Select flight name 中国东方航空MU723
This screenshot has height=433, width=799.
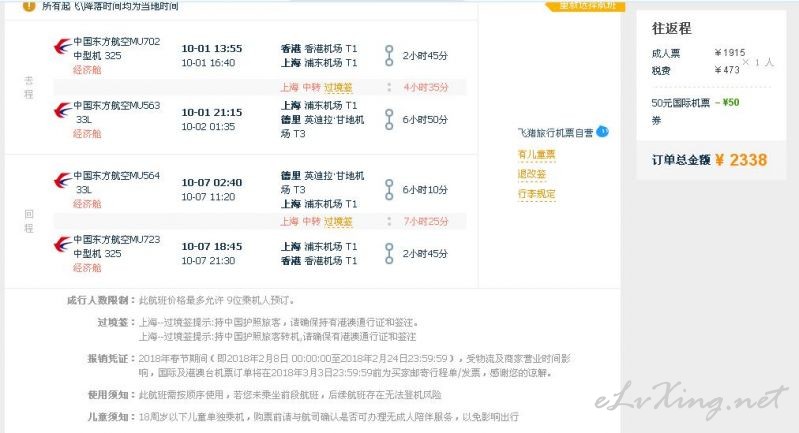[117, 239]
